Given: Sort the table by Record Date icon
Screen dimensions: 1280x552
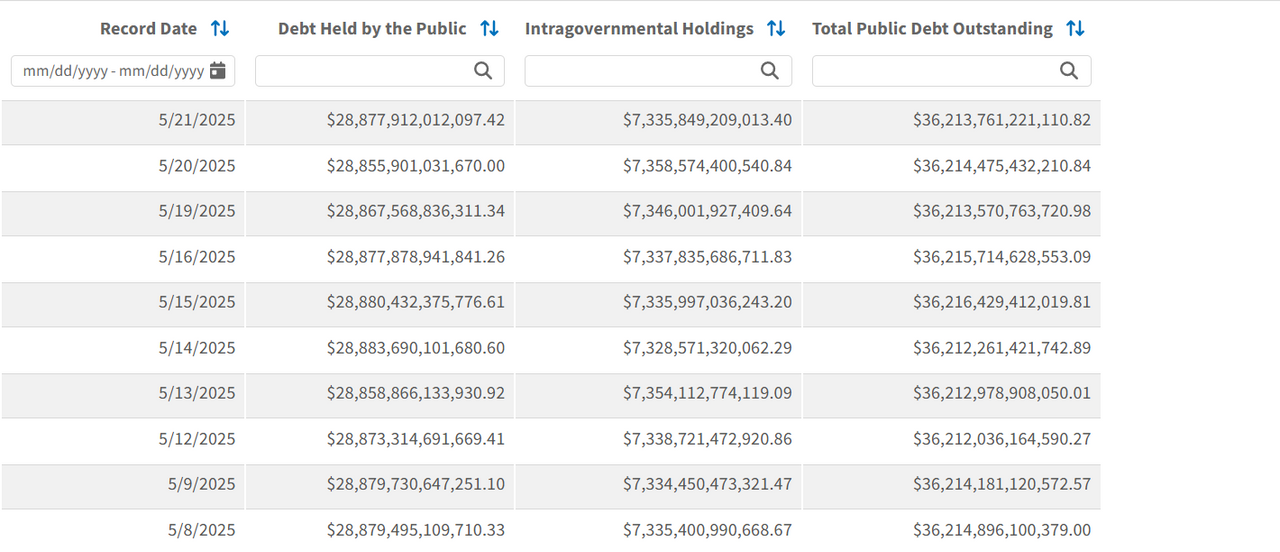Looking at the screenshot, I should tap(220, 29).
